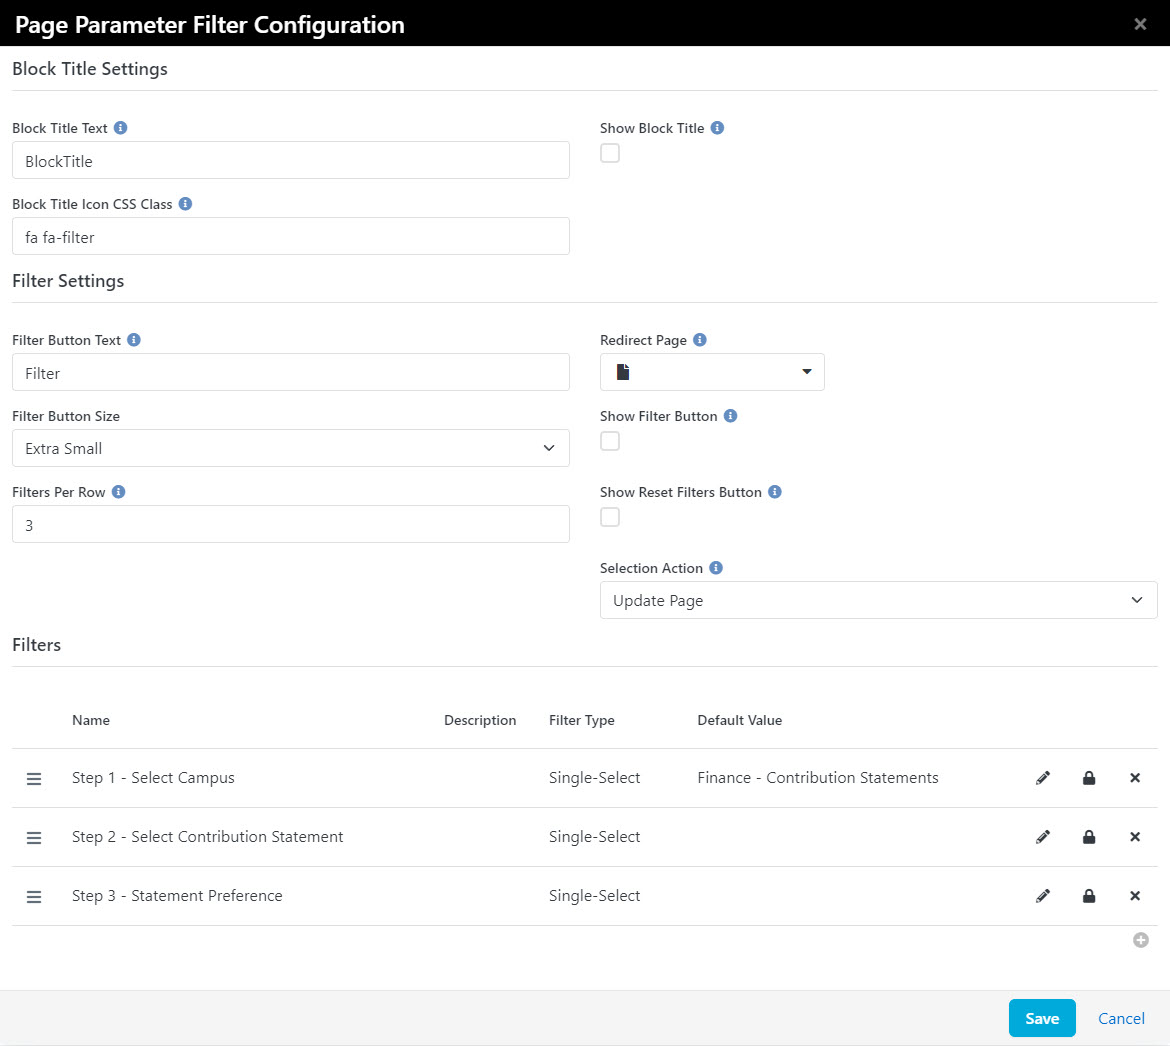Cancel the configuration changes
1170x1046 pixels.
tap(1121, 1018)
